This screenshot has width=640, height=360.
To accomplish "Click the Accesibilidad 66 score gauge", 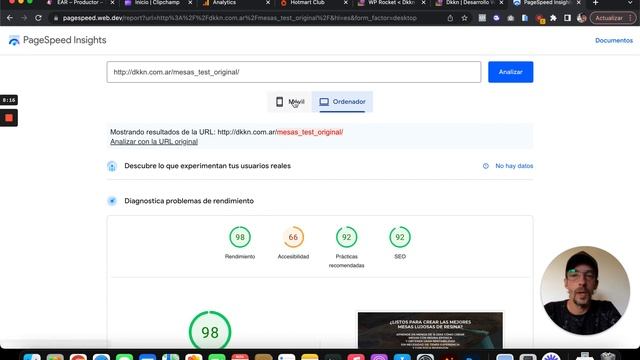I will coord(293,237).
